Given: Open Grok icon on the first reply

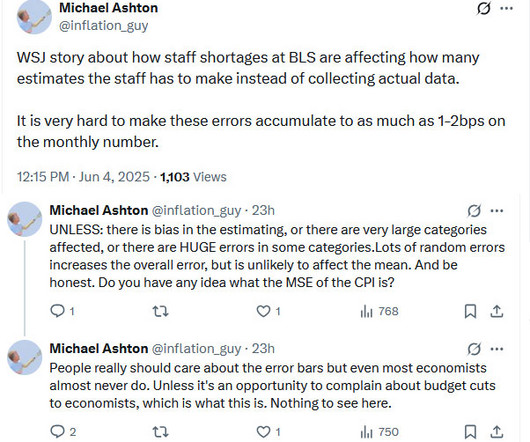Looking at the screenshot, I should pos(474,211).
